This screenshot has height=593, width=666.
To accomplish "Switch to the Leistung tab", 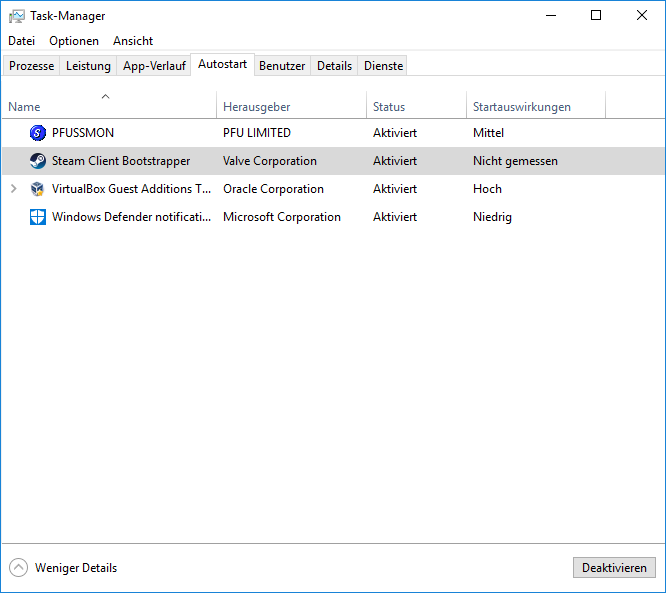I will pos(88,66).
